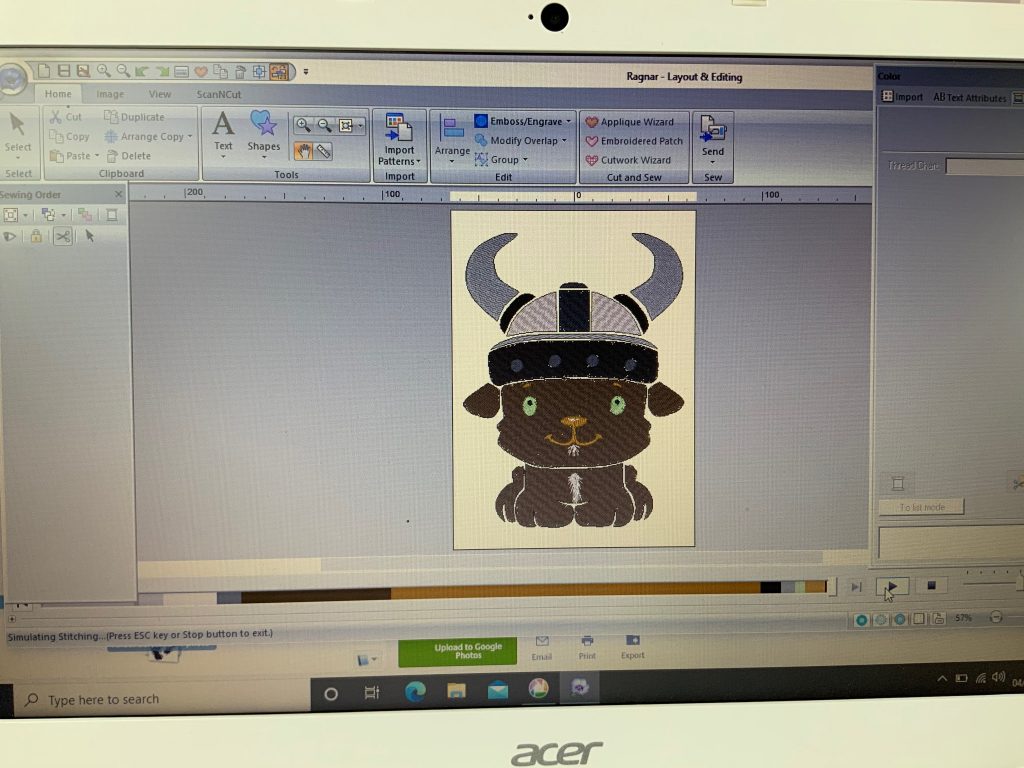This screenshot has width=1024, height=768.
Task: Open the Group dropdown
Action: 501,159
